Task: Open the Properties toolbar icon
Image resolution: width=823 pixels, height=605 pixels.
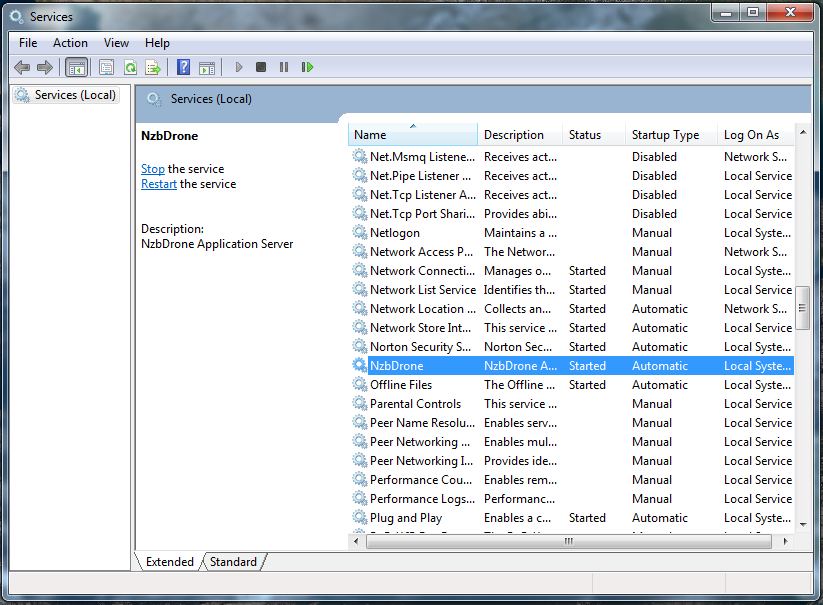Action: click(x=107, y=67)
